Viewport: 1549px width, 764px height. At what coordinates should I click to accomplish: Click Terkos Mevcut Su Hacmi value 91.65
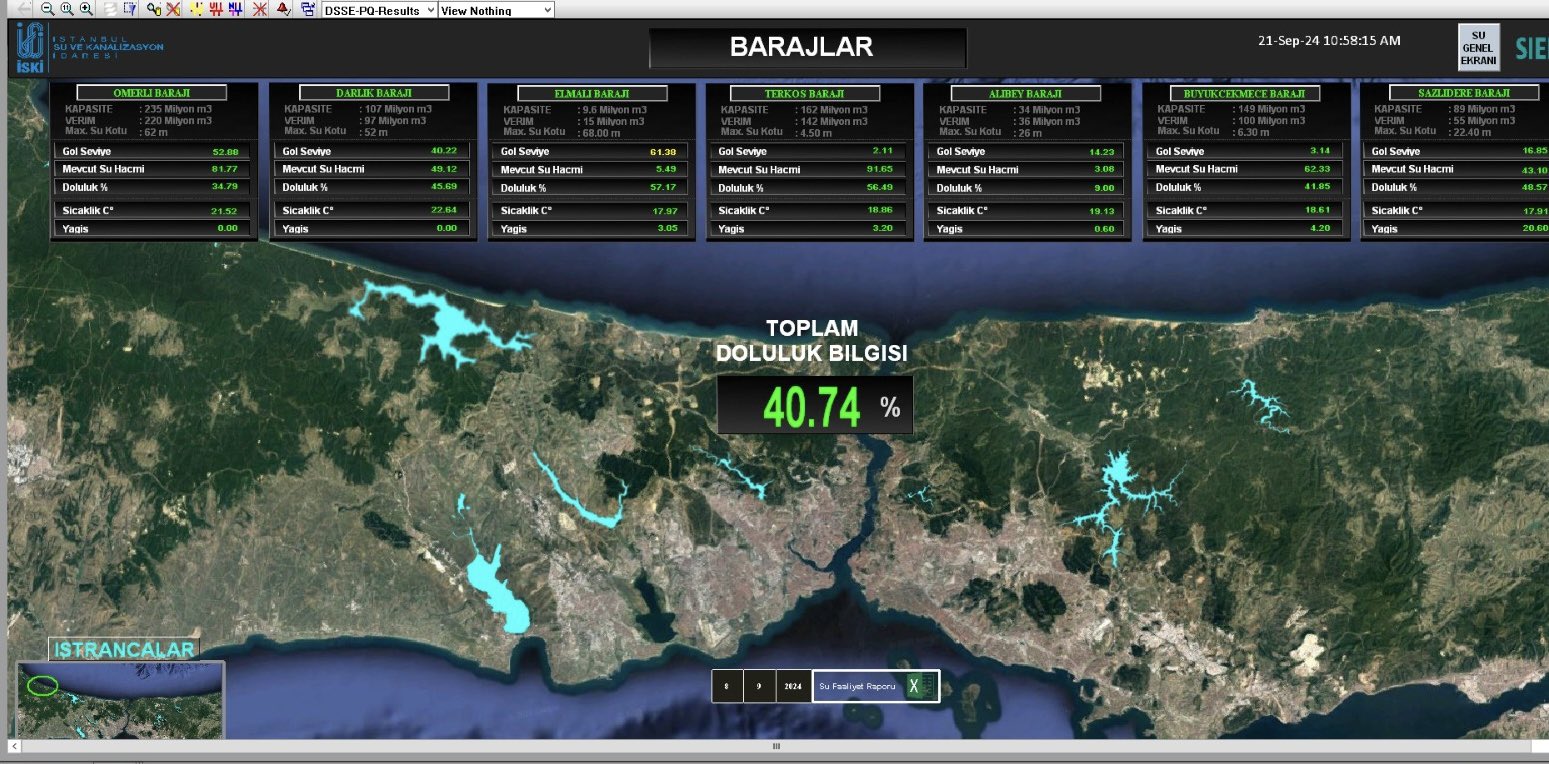[x=880, y=170]
